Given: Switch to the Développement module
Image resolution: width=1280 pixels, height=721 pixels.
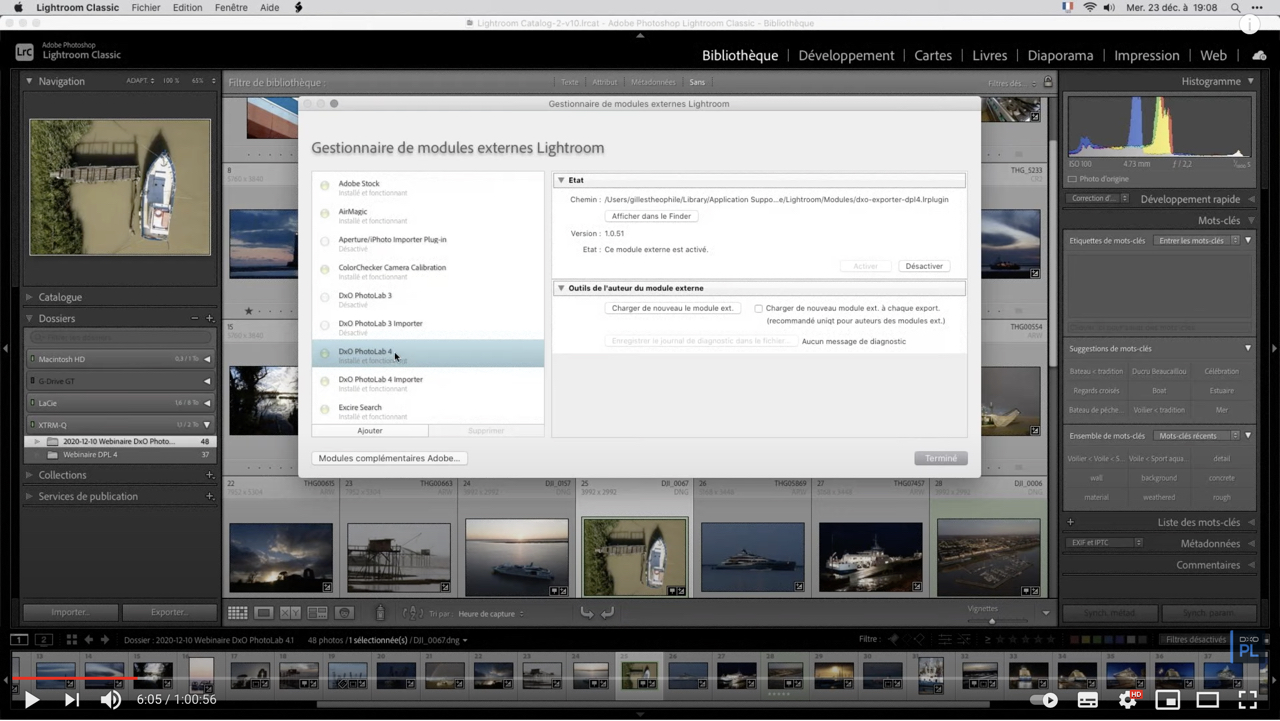Looking at the screenshot, I should click(846, 56).
